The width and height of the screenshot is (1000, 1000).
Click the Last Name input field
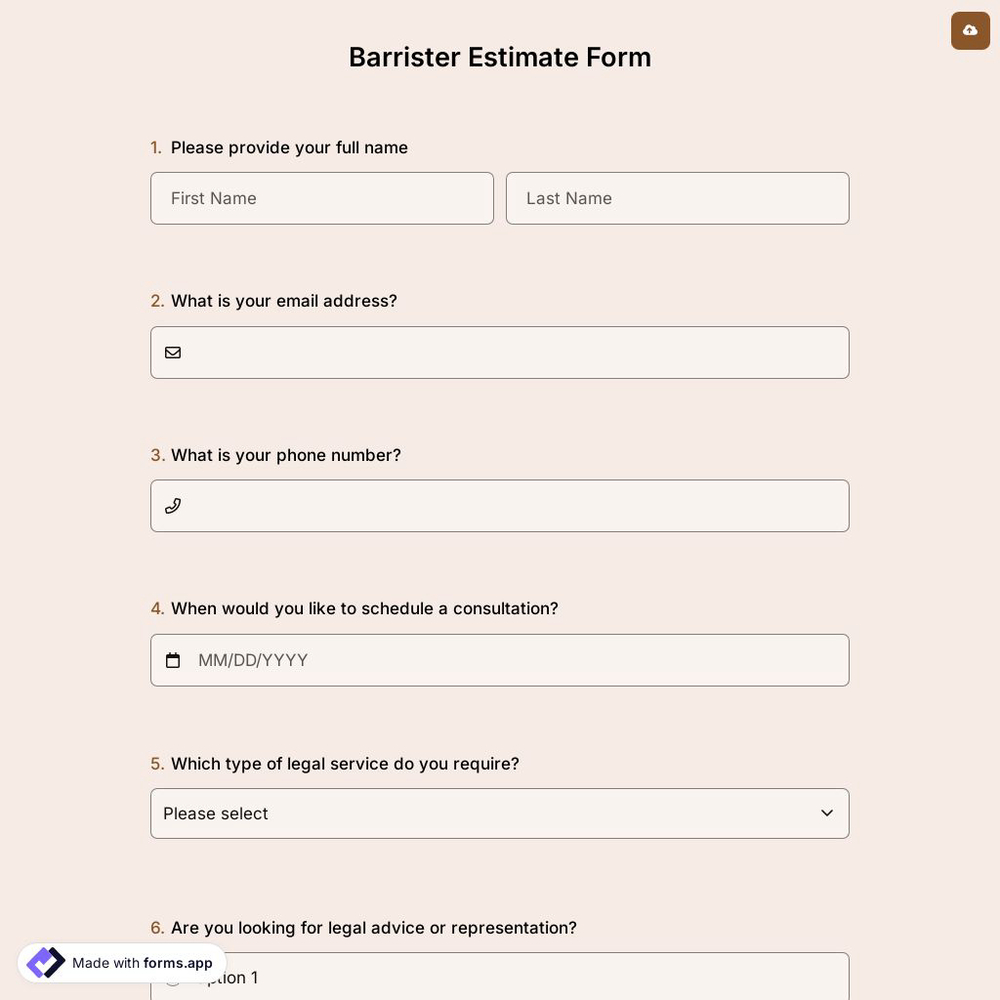(677, 197)
